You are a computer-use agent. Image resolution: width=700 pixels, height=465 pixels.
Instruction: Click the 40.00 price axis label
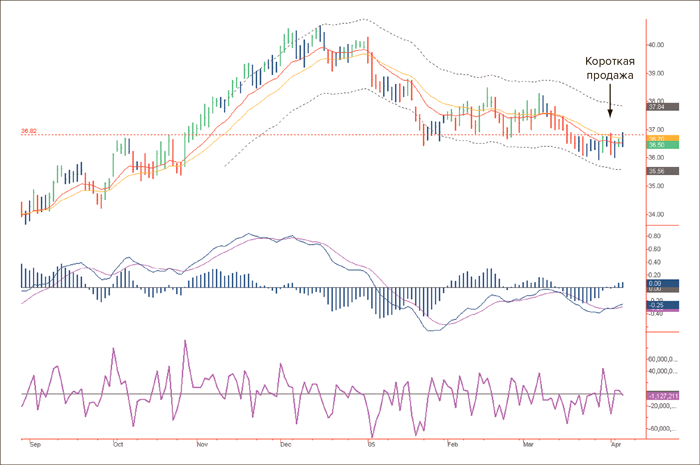coord(657,45)
